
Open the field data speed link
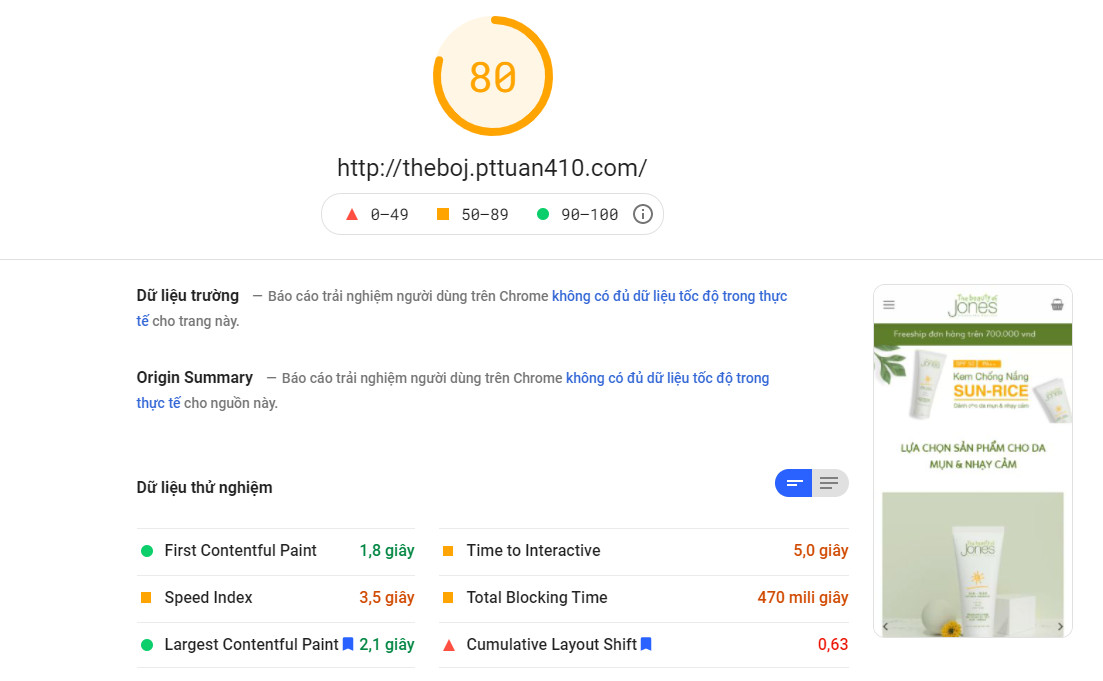pos(669,296)
